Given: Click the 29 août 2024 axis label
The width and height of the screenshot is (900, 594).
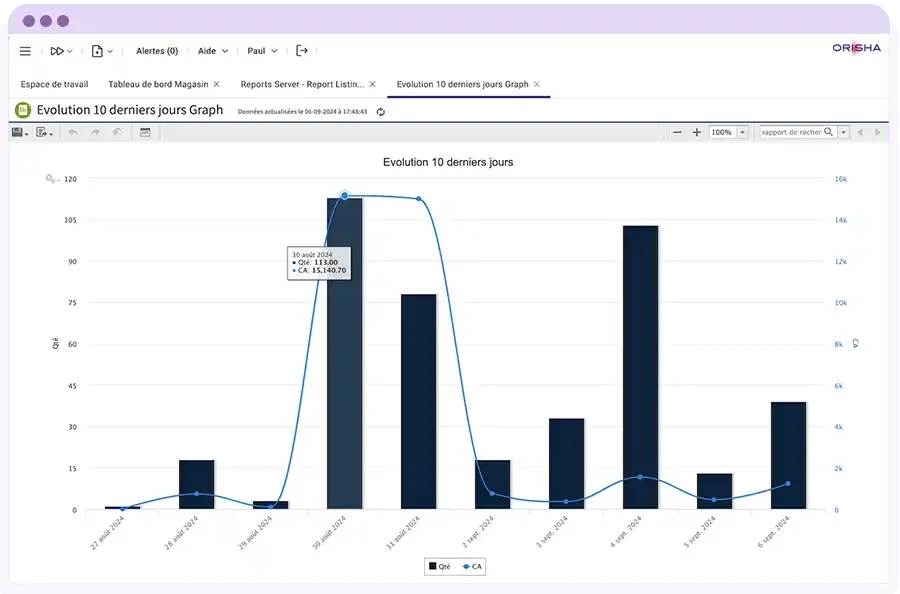Looking at the screenshot, I should (x=256, y=533).
